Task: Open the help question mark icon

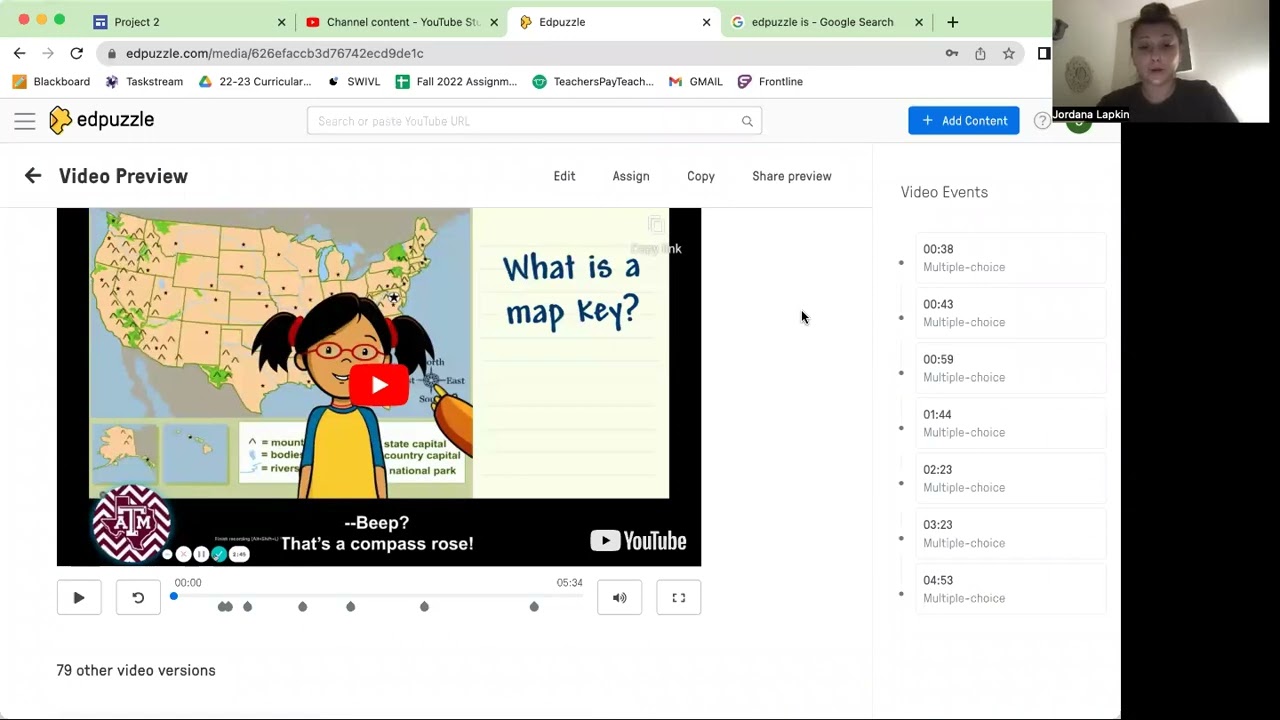Action: click(1042, 120)
